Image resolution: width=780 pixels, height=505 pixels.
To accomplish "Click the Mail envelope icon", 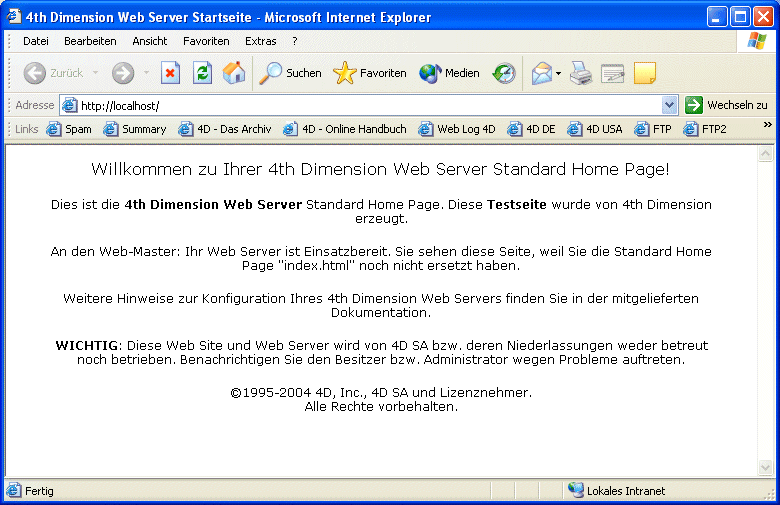I will pyautogui.click(x=542, y=73).
